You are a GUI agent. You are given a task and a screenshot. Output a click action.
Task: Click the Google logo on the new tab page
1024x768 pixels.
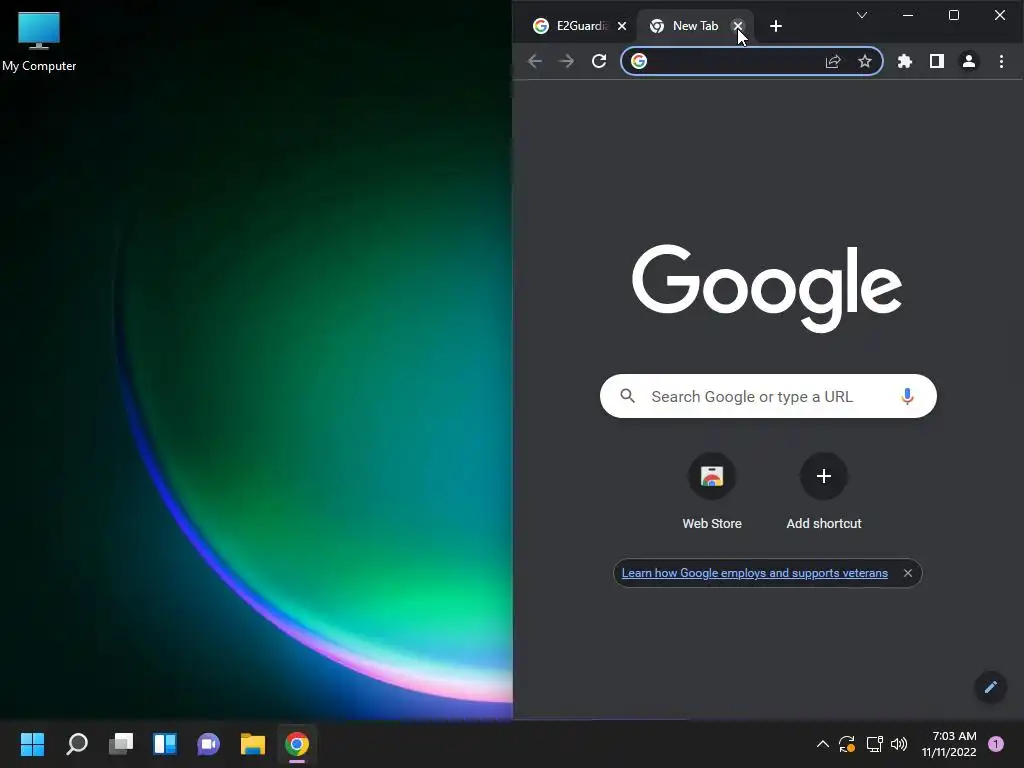tap(767, 288)
